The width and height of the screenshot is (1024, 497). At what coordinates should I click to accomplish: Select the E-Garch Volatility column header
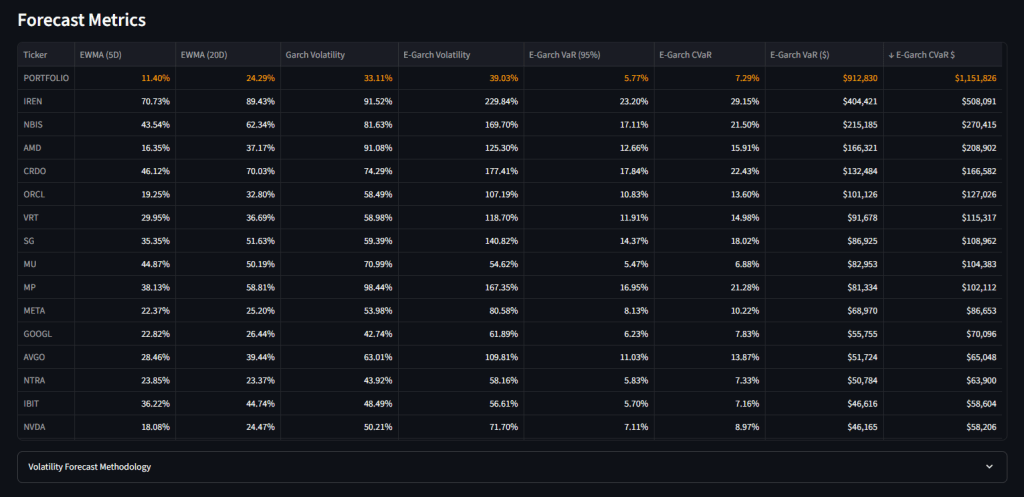click(x=436, y=54)
